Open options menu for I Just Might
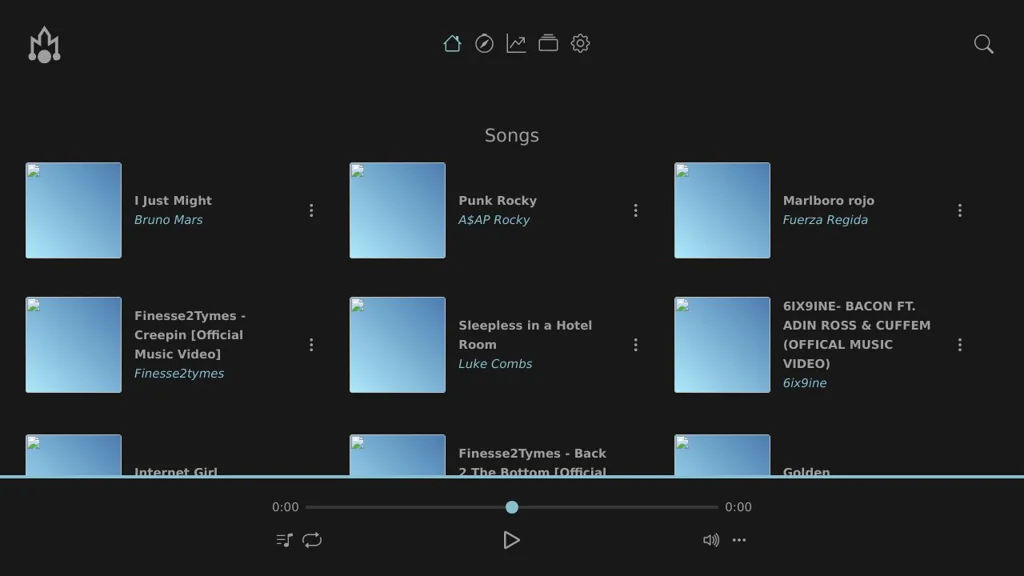The width and height of the screenshot is (1024, 576). point(312,210)
